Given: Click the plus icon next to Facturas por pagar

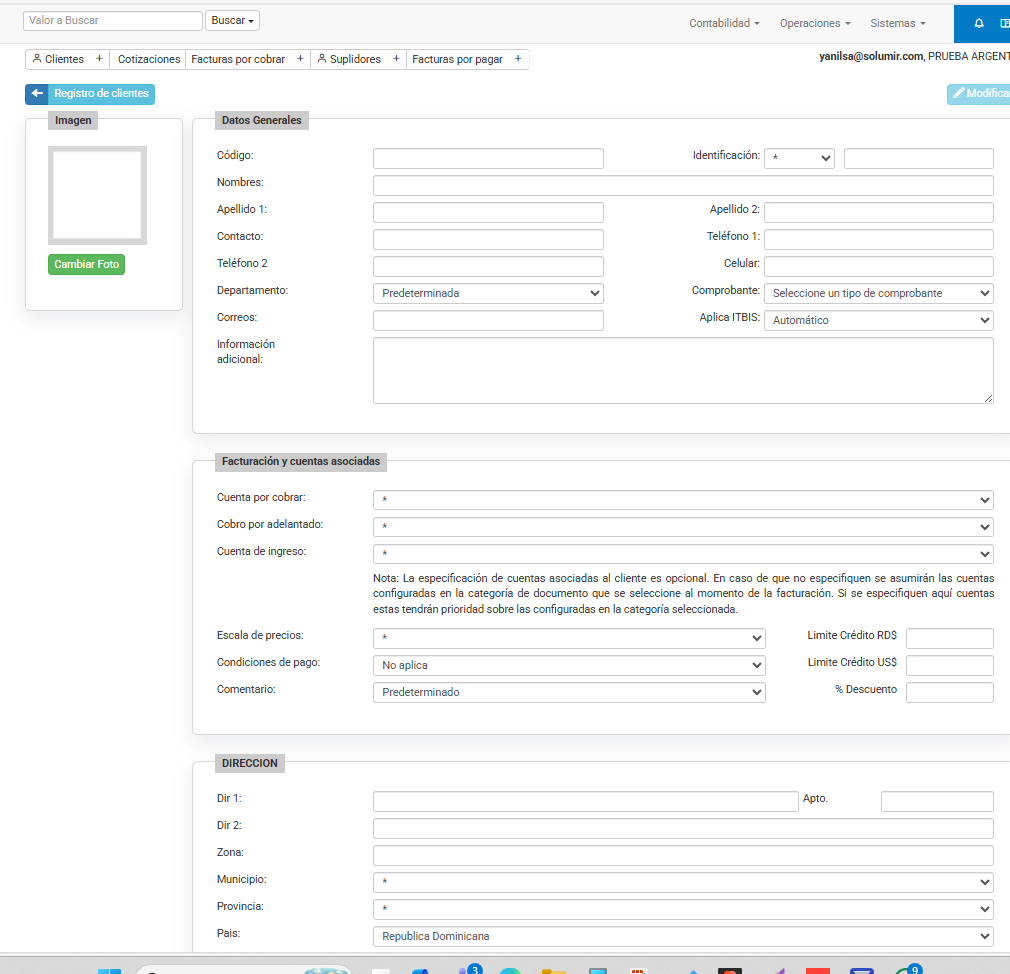Looking at the screenshot, I should 518,59.
